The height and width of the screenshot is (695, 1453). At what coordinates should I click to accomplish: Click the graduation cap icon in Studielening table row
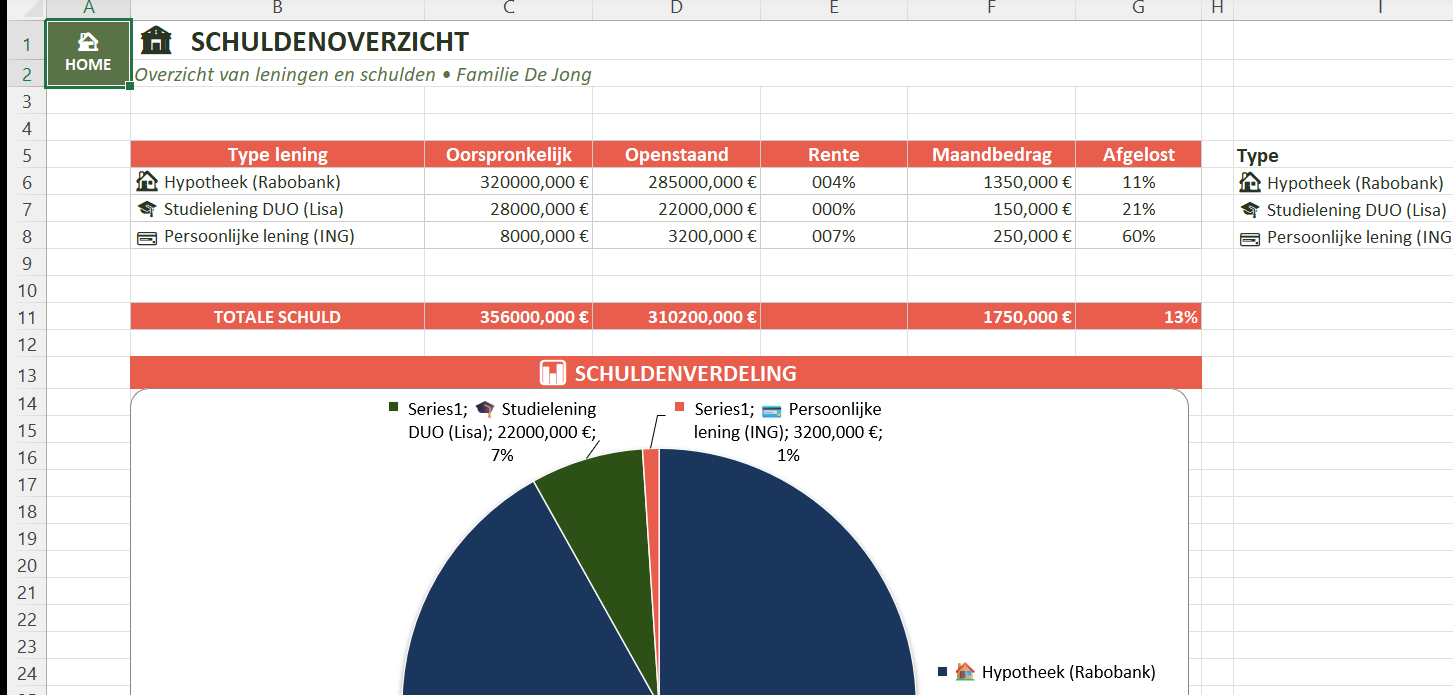point(147,209)
